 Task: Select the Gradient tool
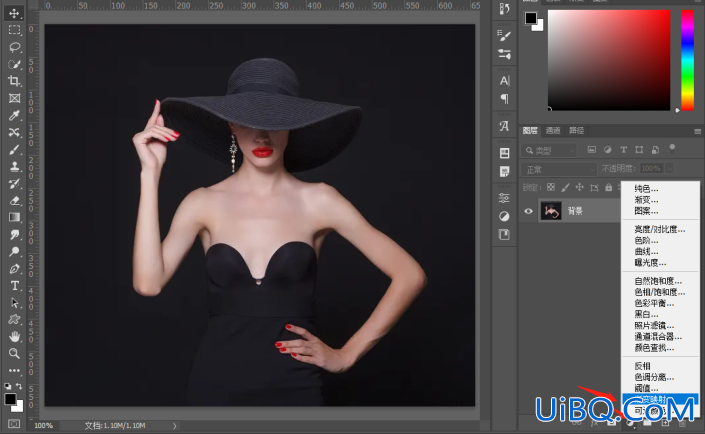[14, 217]
